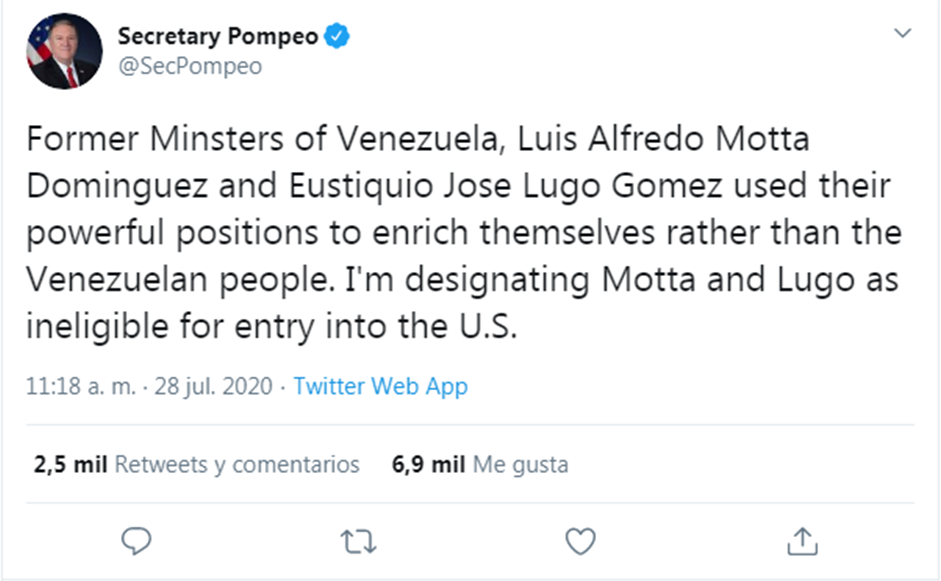Open the Secretary Pompeo display name link
941x581 pixels.
(x=218, y=37)
